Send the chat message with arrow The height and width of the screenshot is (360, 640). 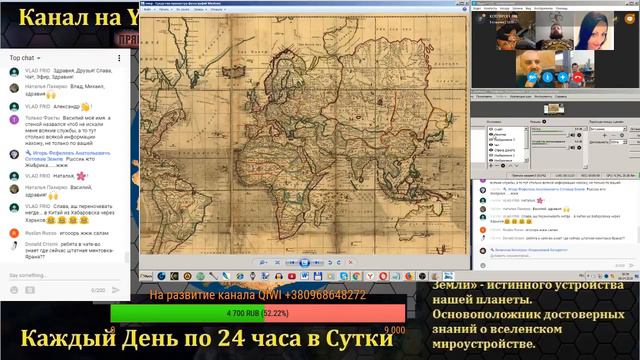click(116, 290)
